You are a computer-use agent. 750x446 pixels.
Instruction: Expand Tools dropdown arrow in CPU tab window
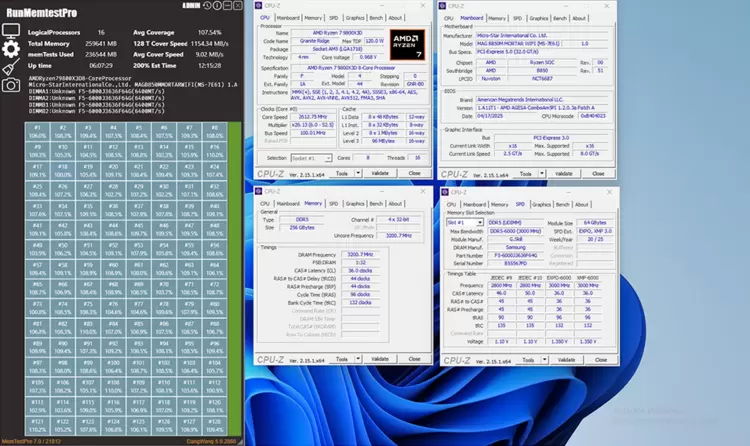point(356,173)
